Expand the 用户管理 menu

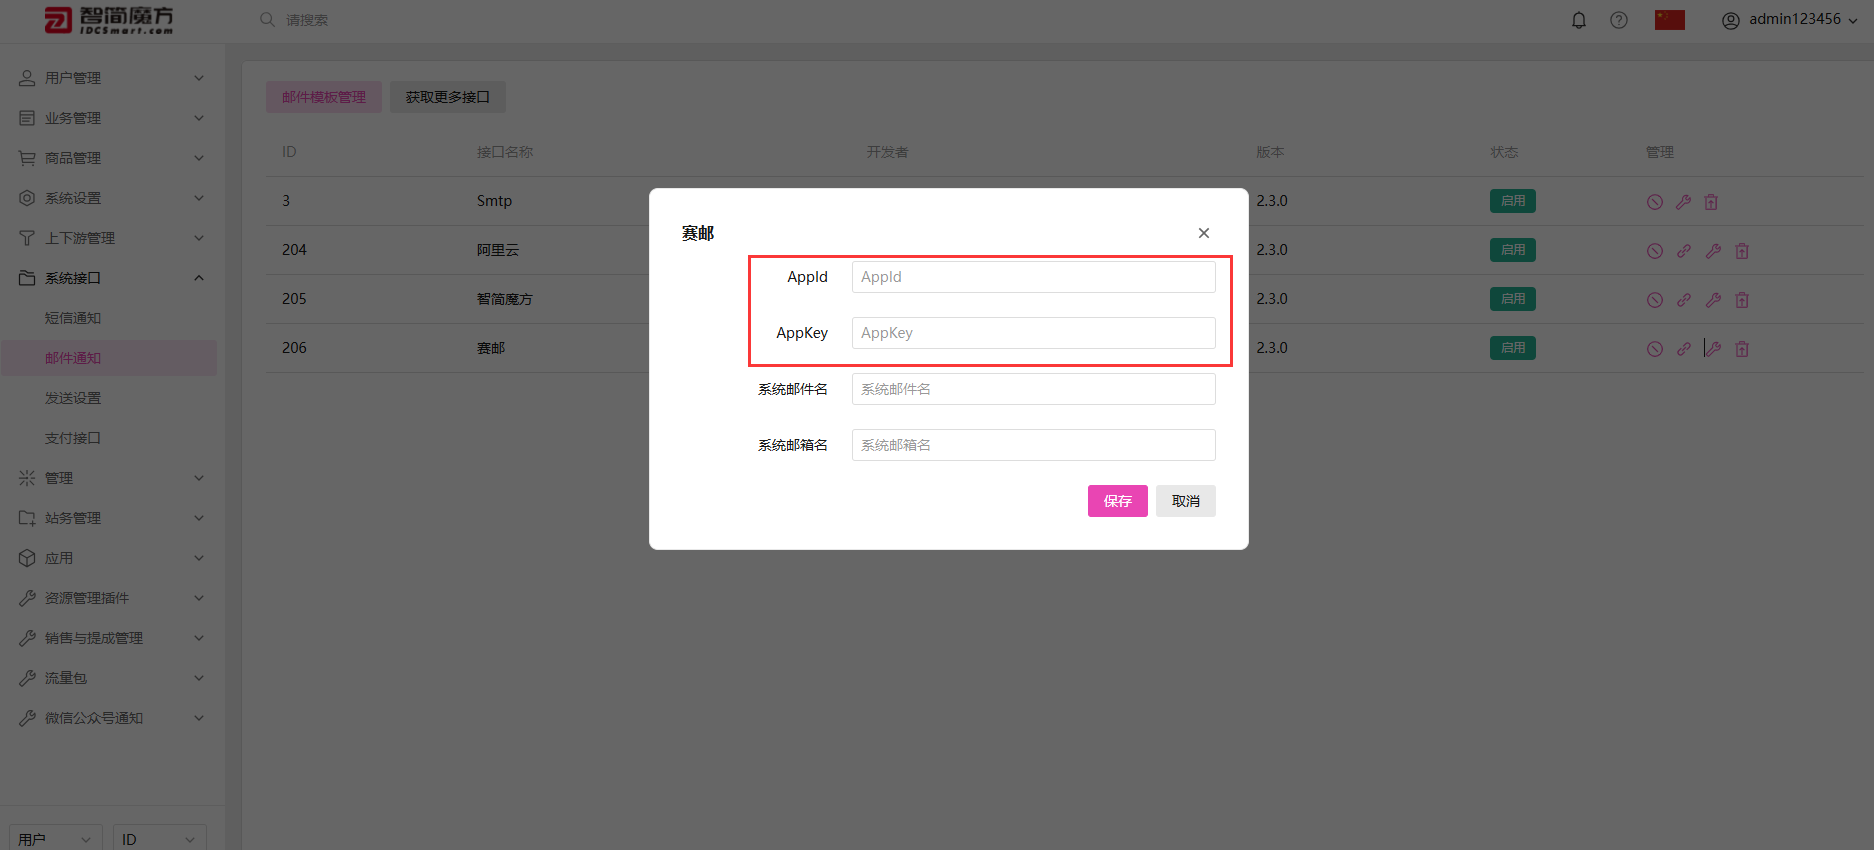click(x=112, y=78)
